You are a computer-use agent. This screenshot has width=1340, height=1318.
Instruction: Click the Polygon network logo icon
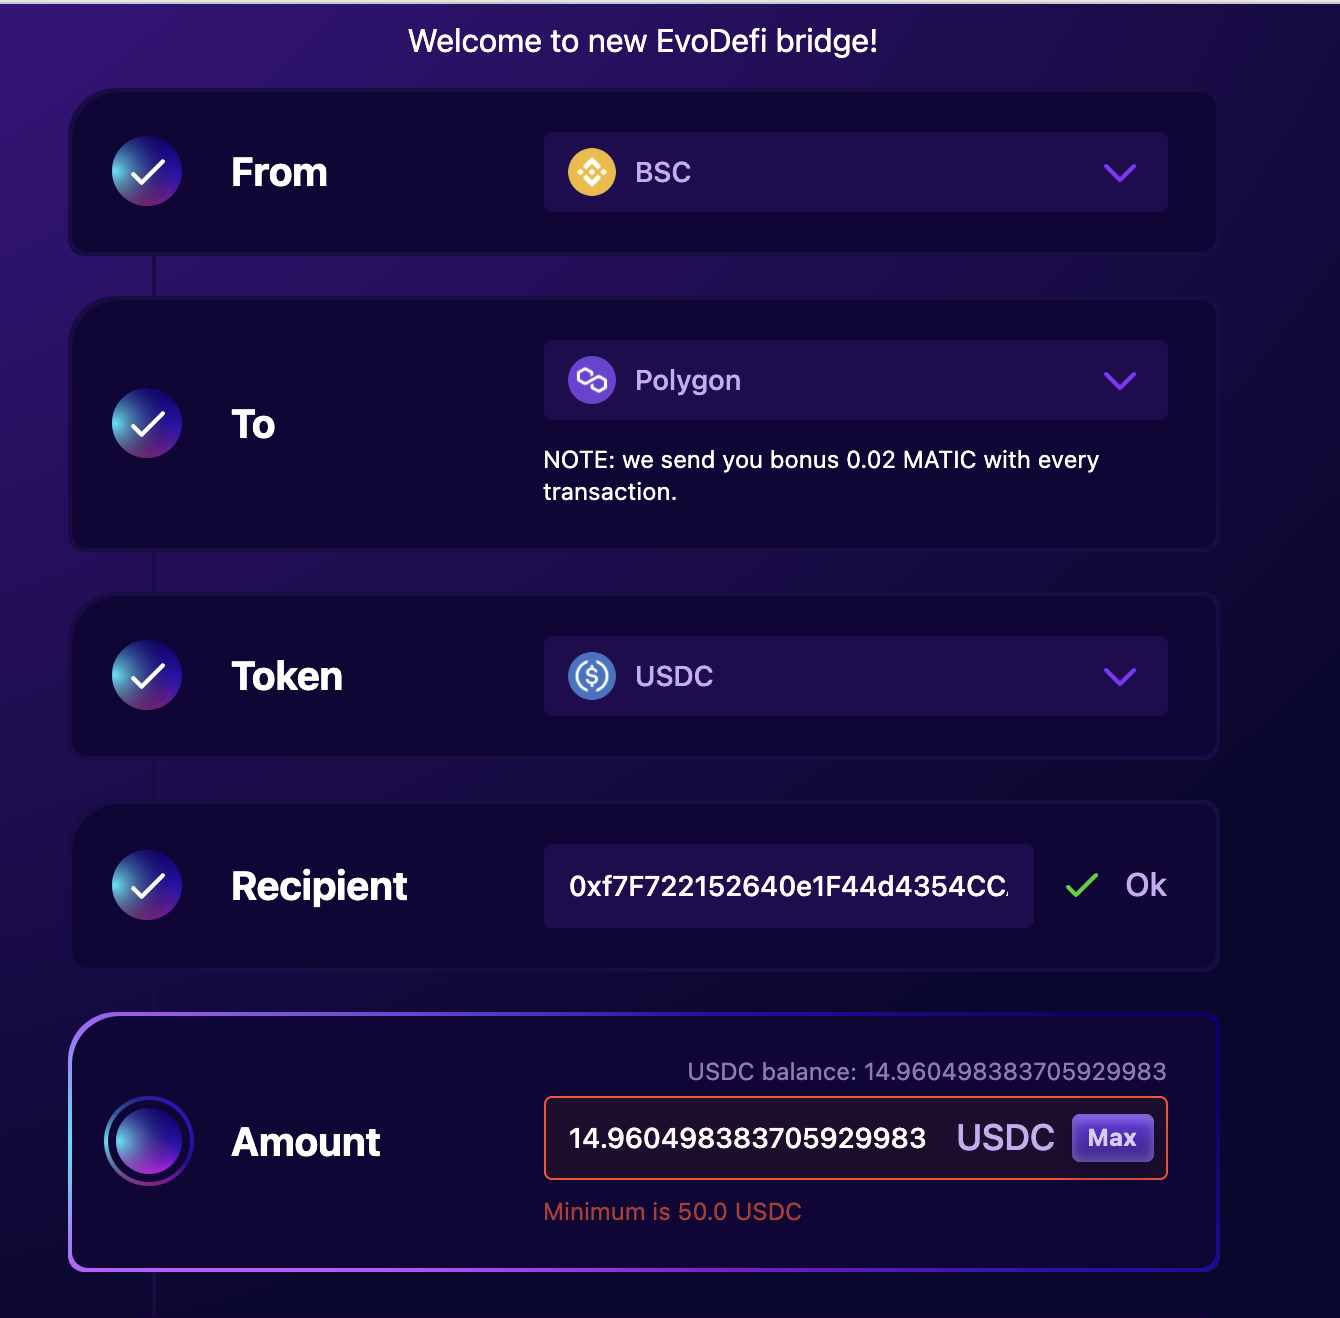click(592, 380)
